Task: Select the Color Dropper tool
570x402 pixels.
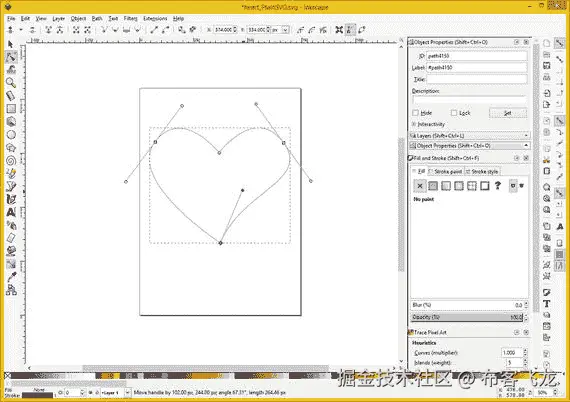Action: pyautogui.click(x=11, y=277)
